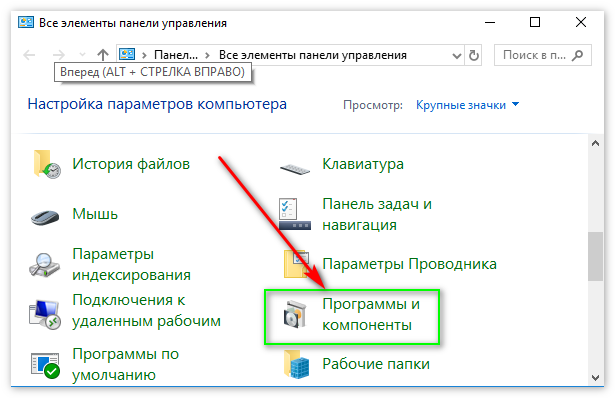The width and height of the screenshot is (615, 398).
Task: Open the recent locations dropdown arrow
Action: pyautogui.click(x=82, y=55)
